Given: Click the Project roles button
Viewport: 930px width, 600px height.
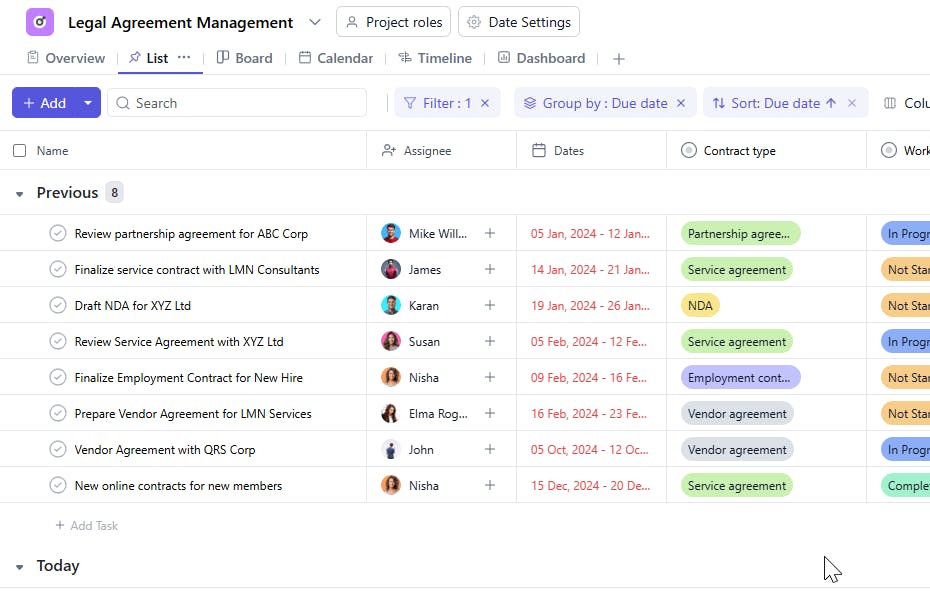Looking at the screenshot, I should (394, 22).
